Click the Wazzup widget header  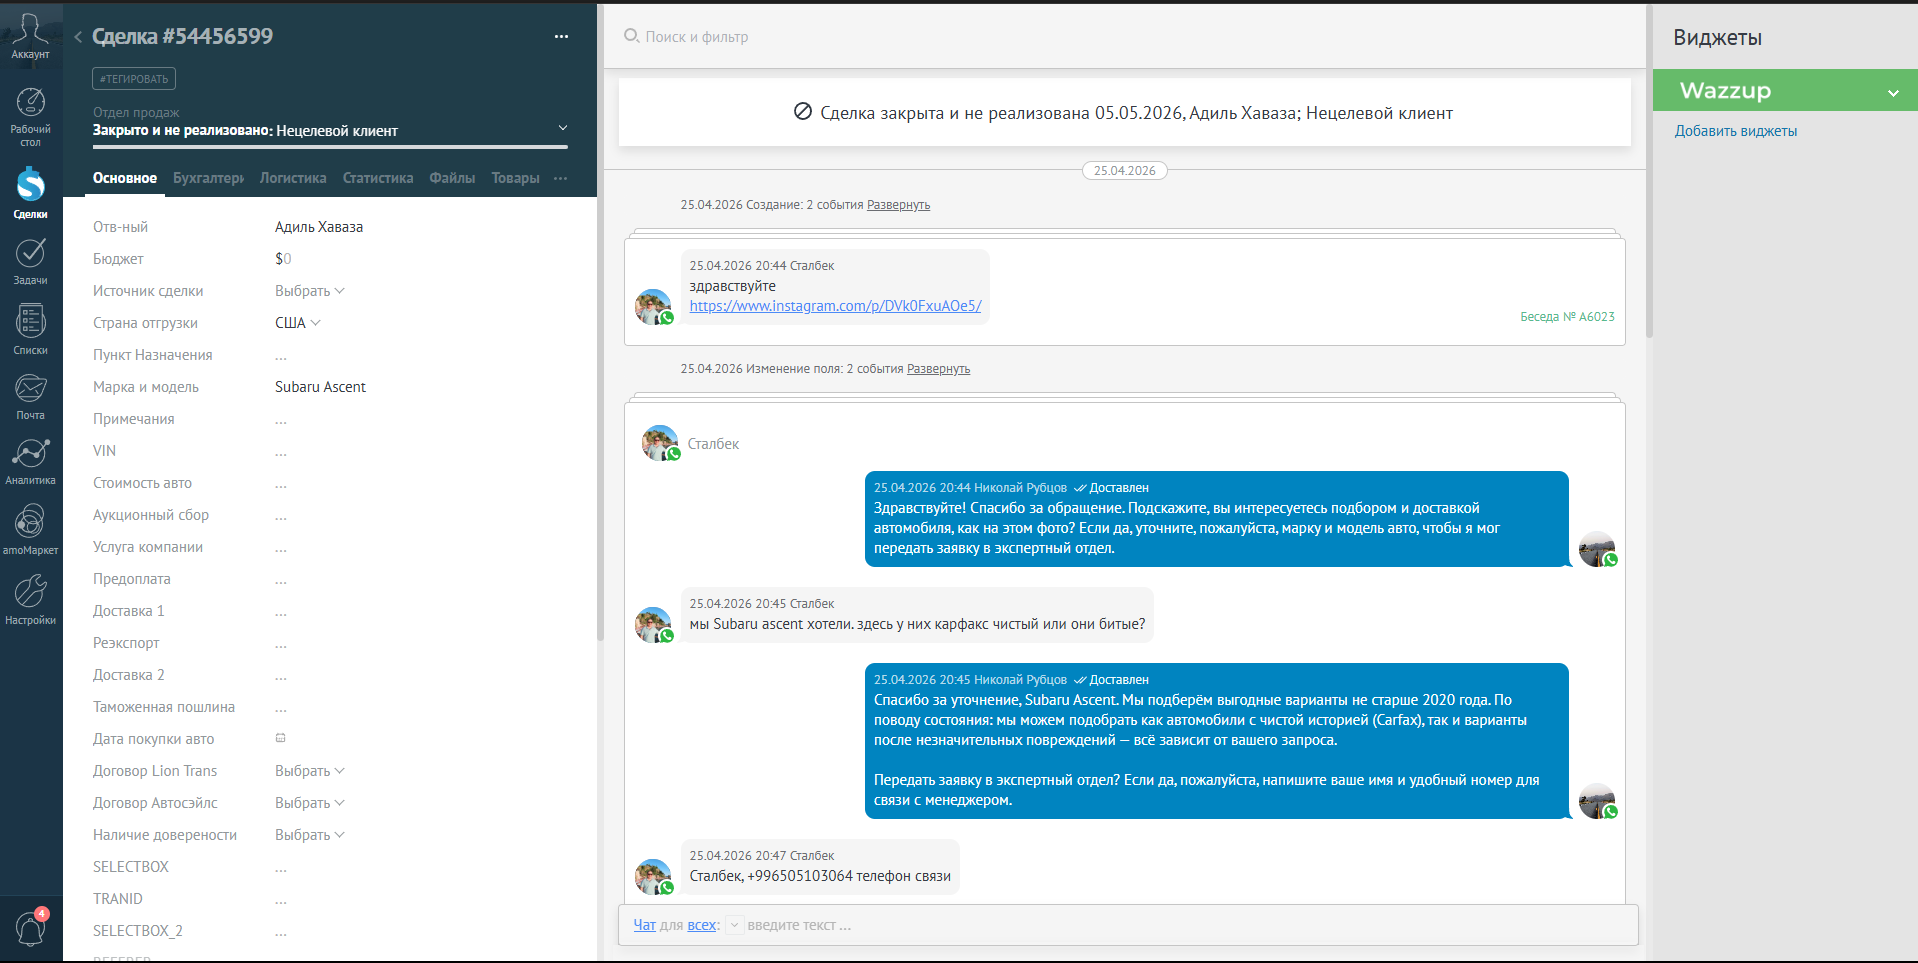(x=1785, y=90)
